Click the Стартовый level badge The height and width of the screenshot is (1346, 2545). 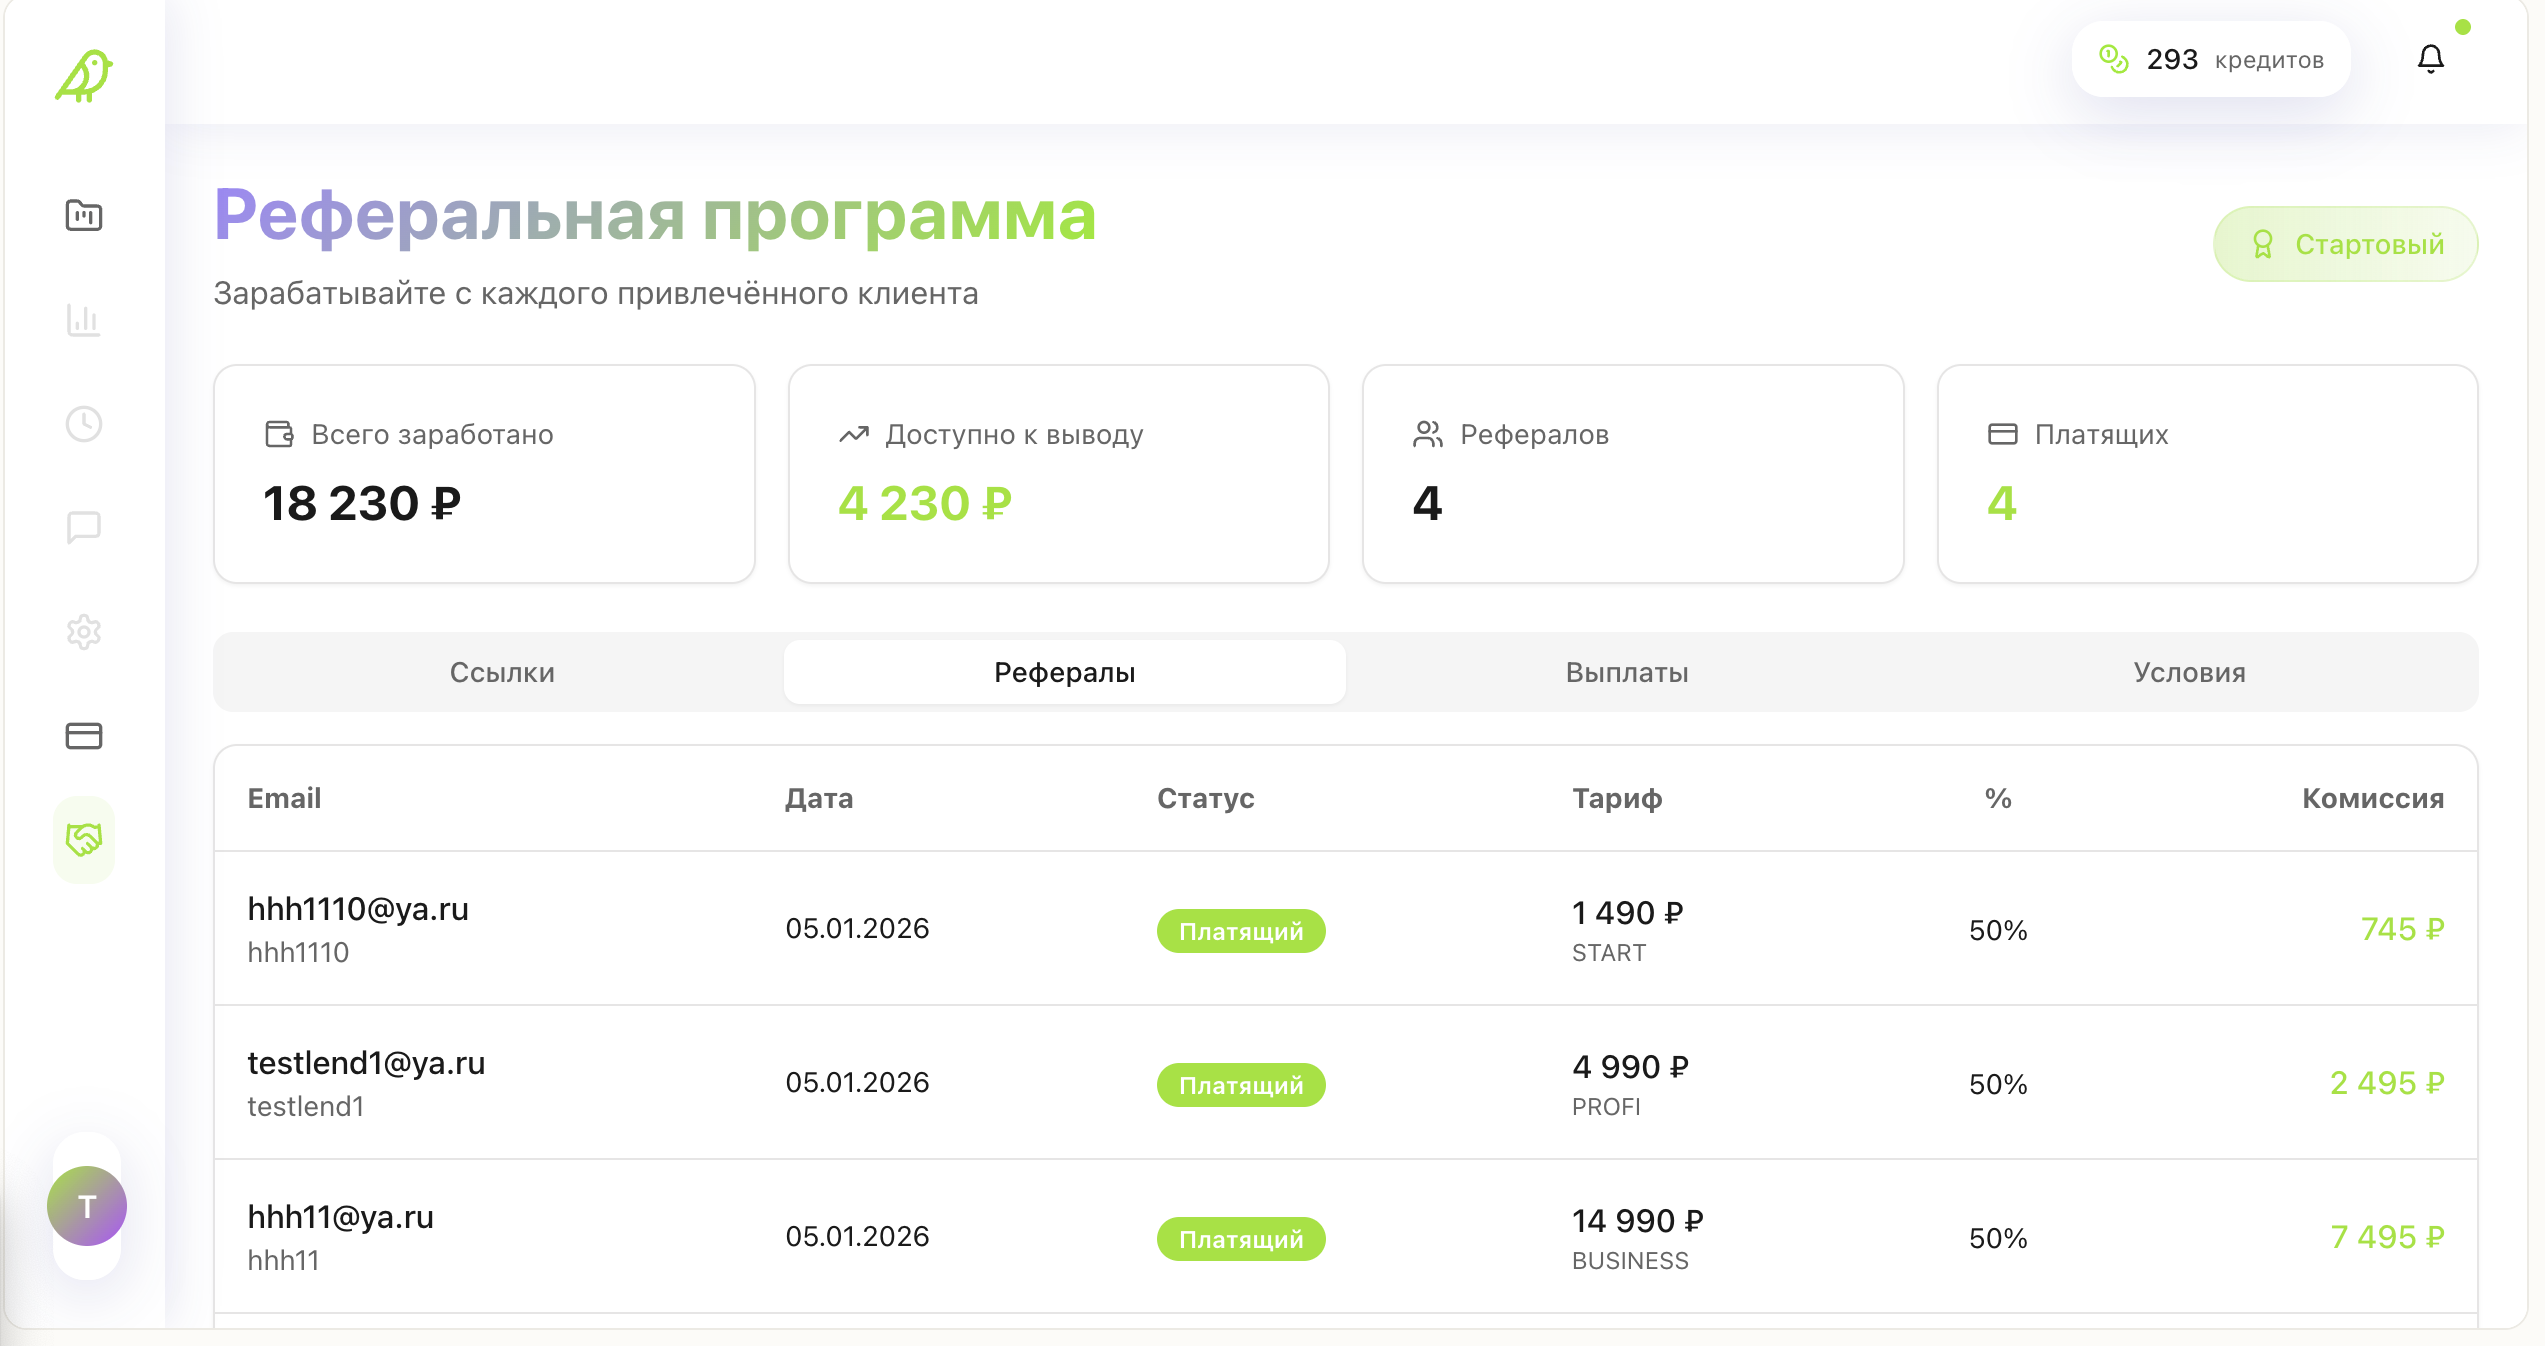tap(2345, 243)
